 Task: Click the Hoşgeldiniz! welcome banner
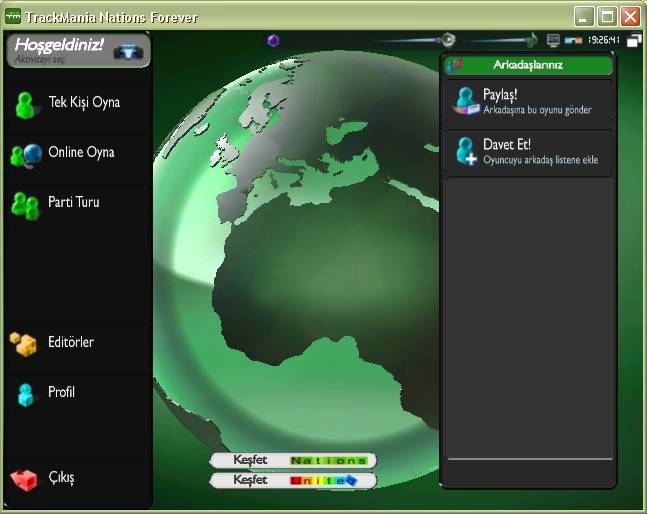tap(78, 51)
